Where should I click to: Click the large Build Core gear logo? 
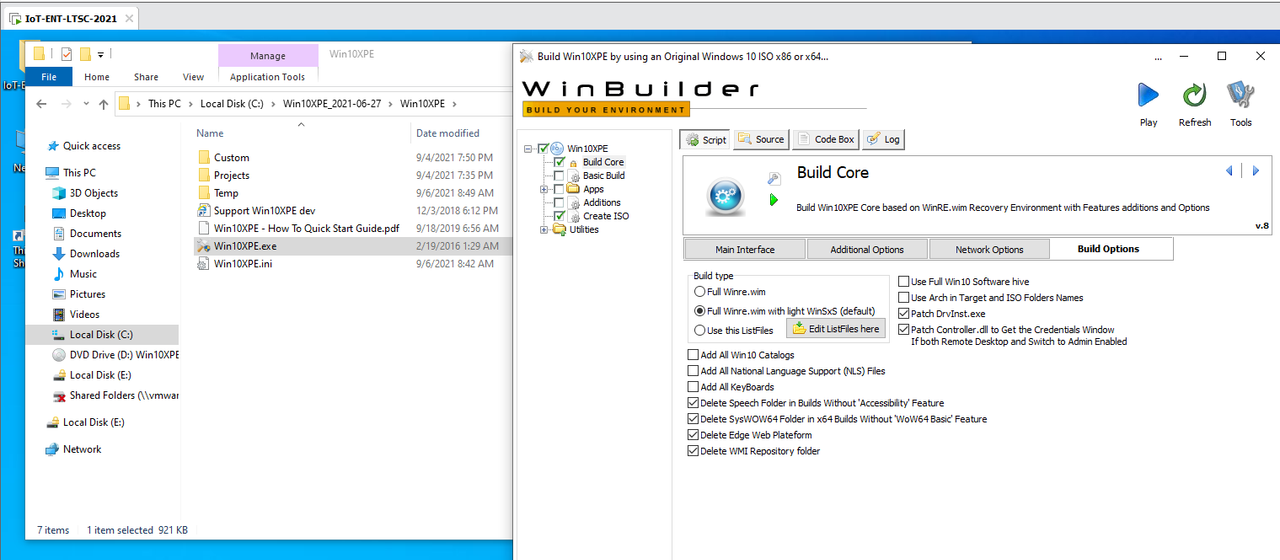click(725, 197)
